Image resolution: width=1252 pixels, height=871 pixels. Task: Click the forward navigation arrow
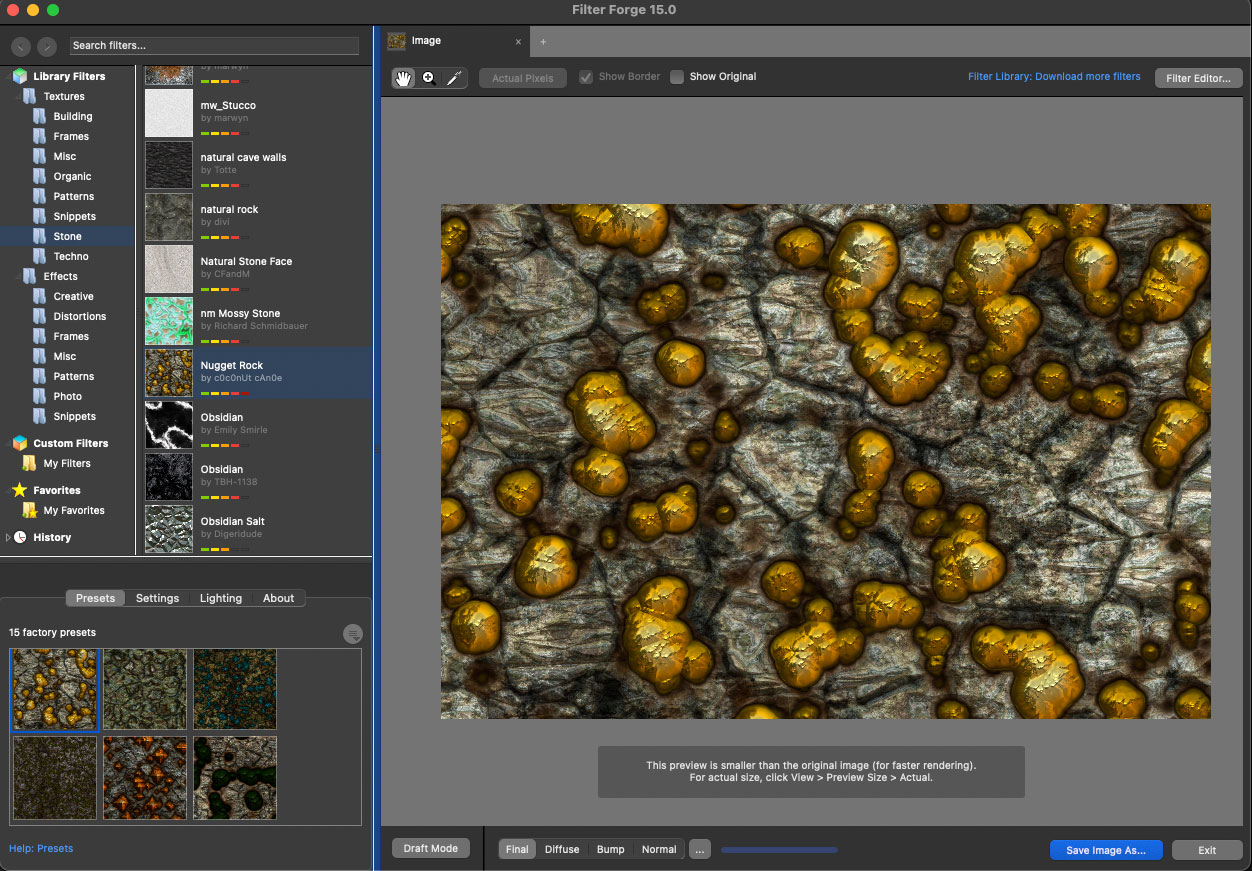click(47, 46)
